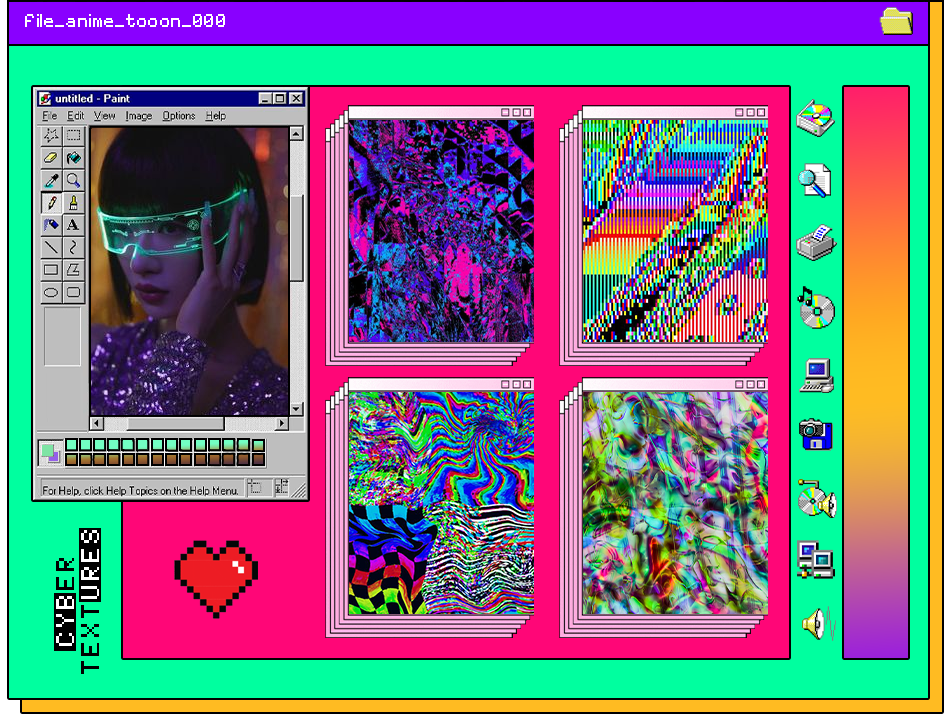Select the Pick Color eyedropper tool
950x723 pixels.
click(51, 180)
